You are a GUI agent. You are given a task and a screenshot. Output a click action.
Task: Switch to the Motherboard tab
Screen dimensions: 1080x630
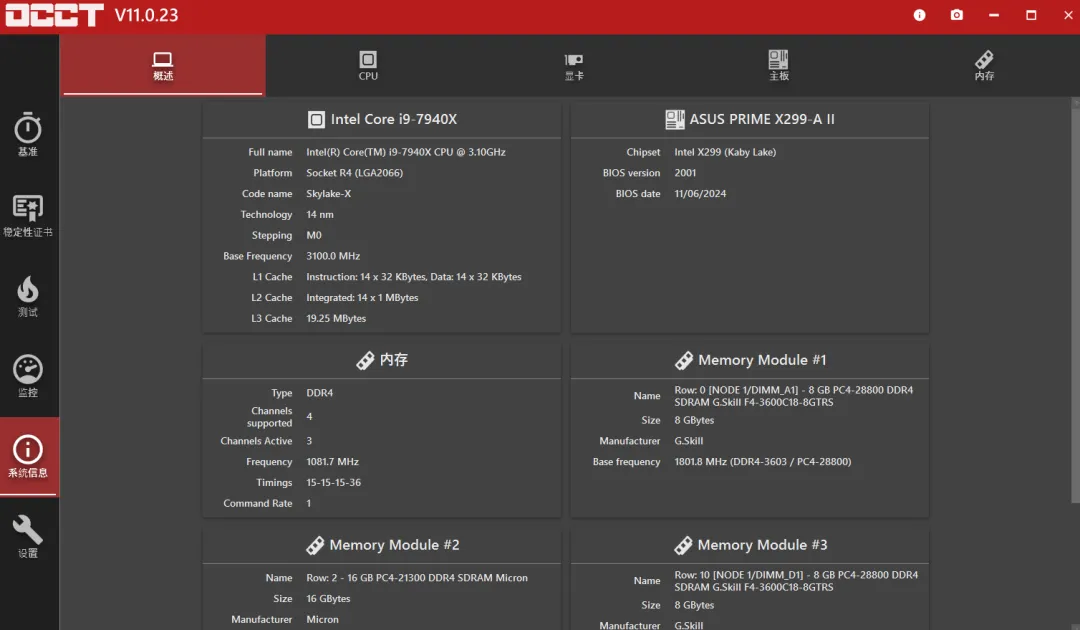tap(778, 65)
